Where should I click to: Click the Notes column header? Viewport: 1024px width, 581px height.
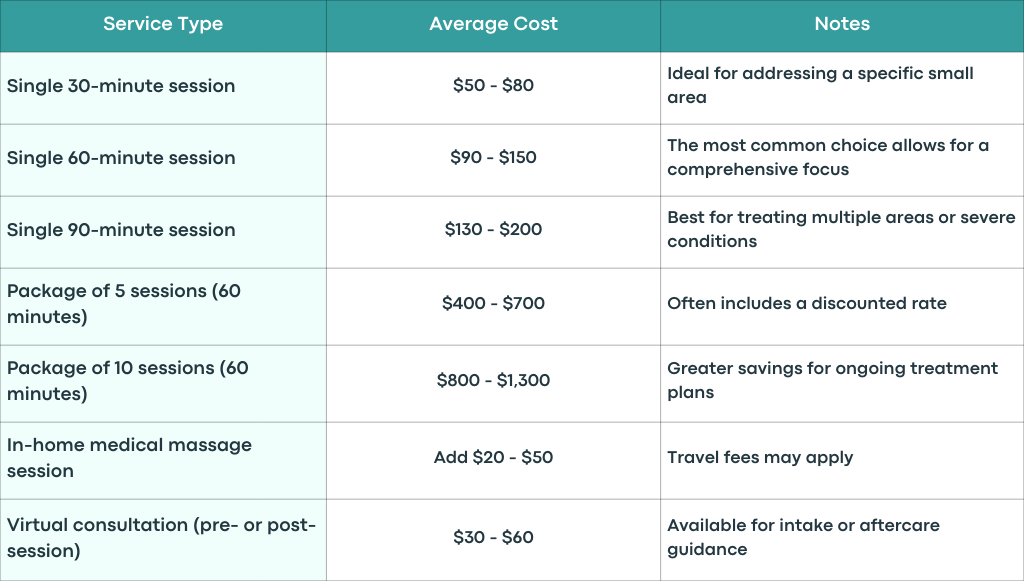pyautogui.click(x=842, y=25)
